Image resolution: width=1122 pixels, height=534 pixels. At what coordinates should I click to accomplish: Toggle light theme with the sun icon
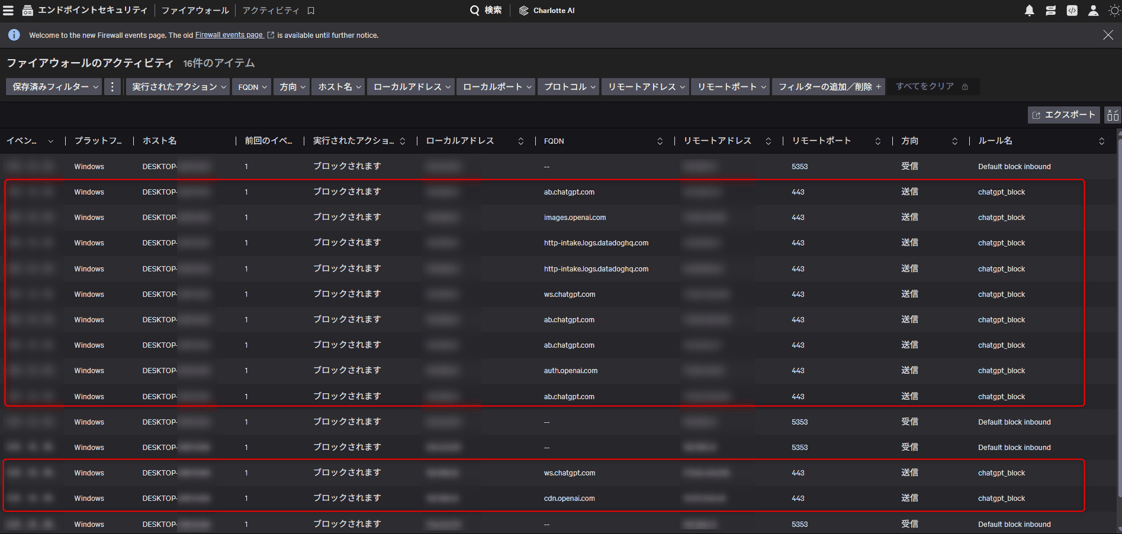point(1113,11)
